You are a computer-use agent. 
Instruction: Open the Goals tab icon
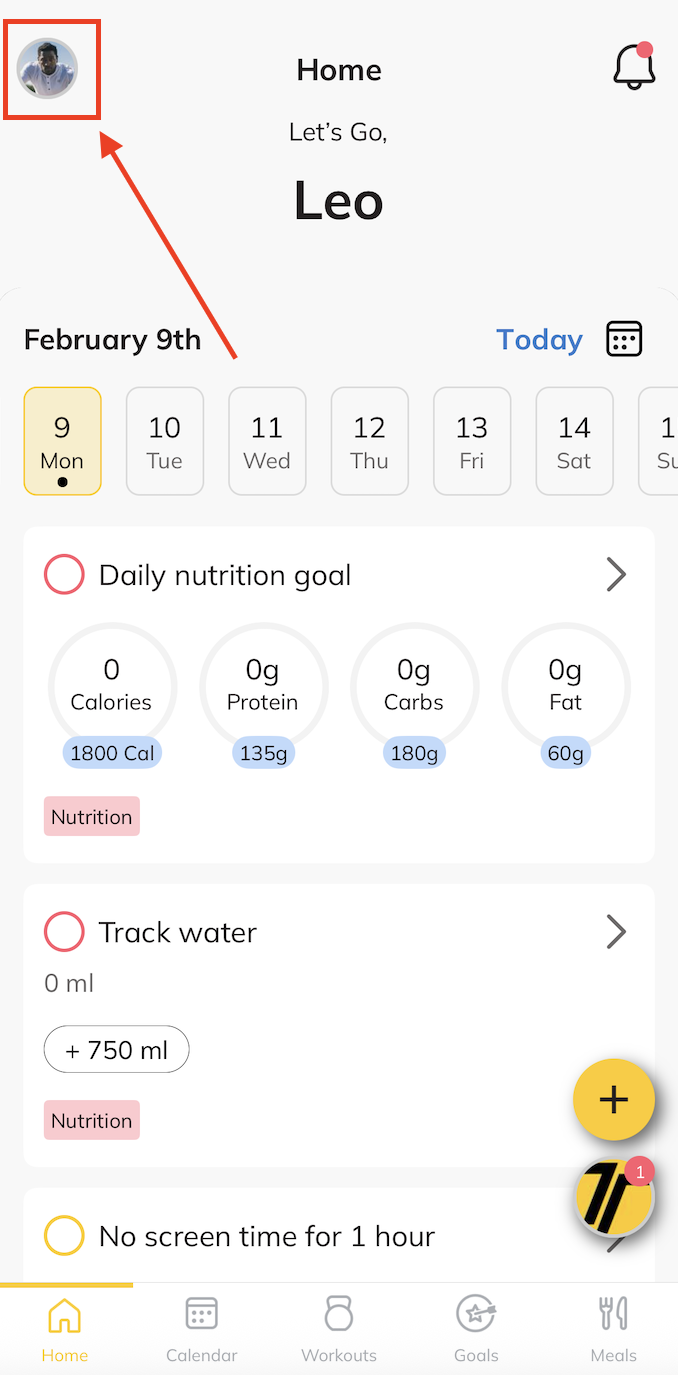coord(476,1326)
